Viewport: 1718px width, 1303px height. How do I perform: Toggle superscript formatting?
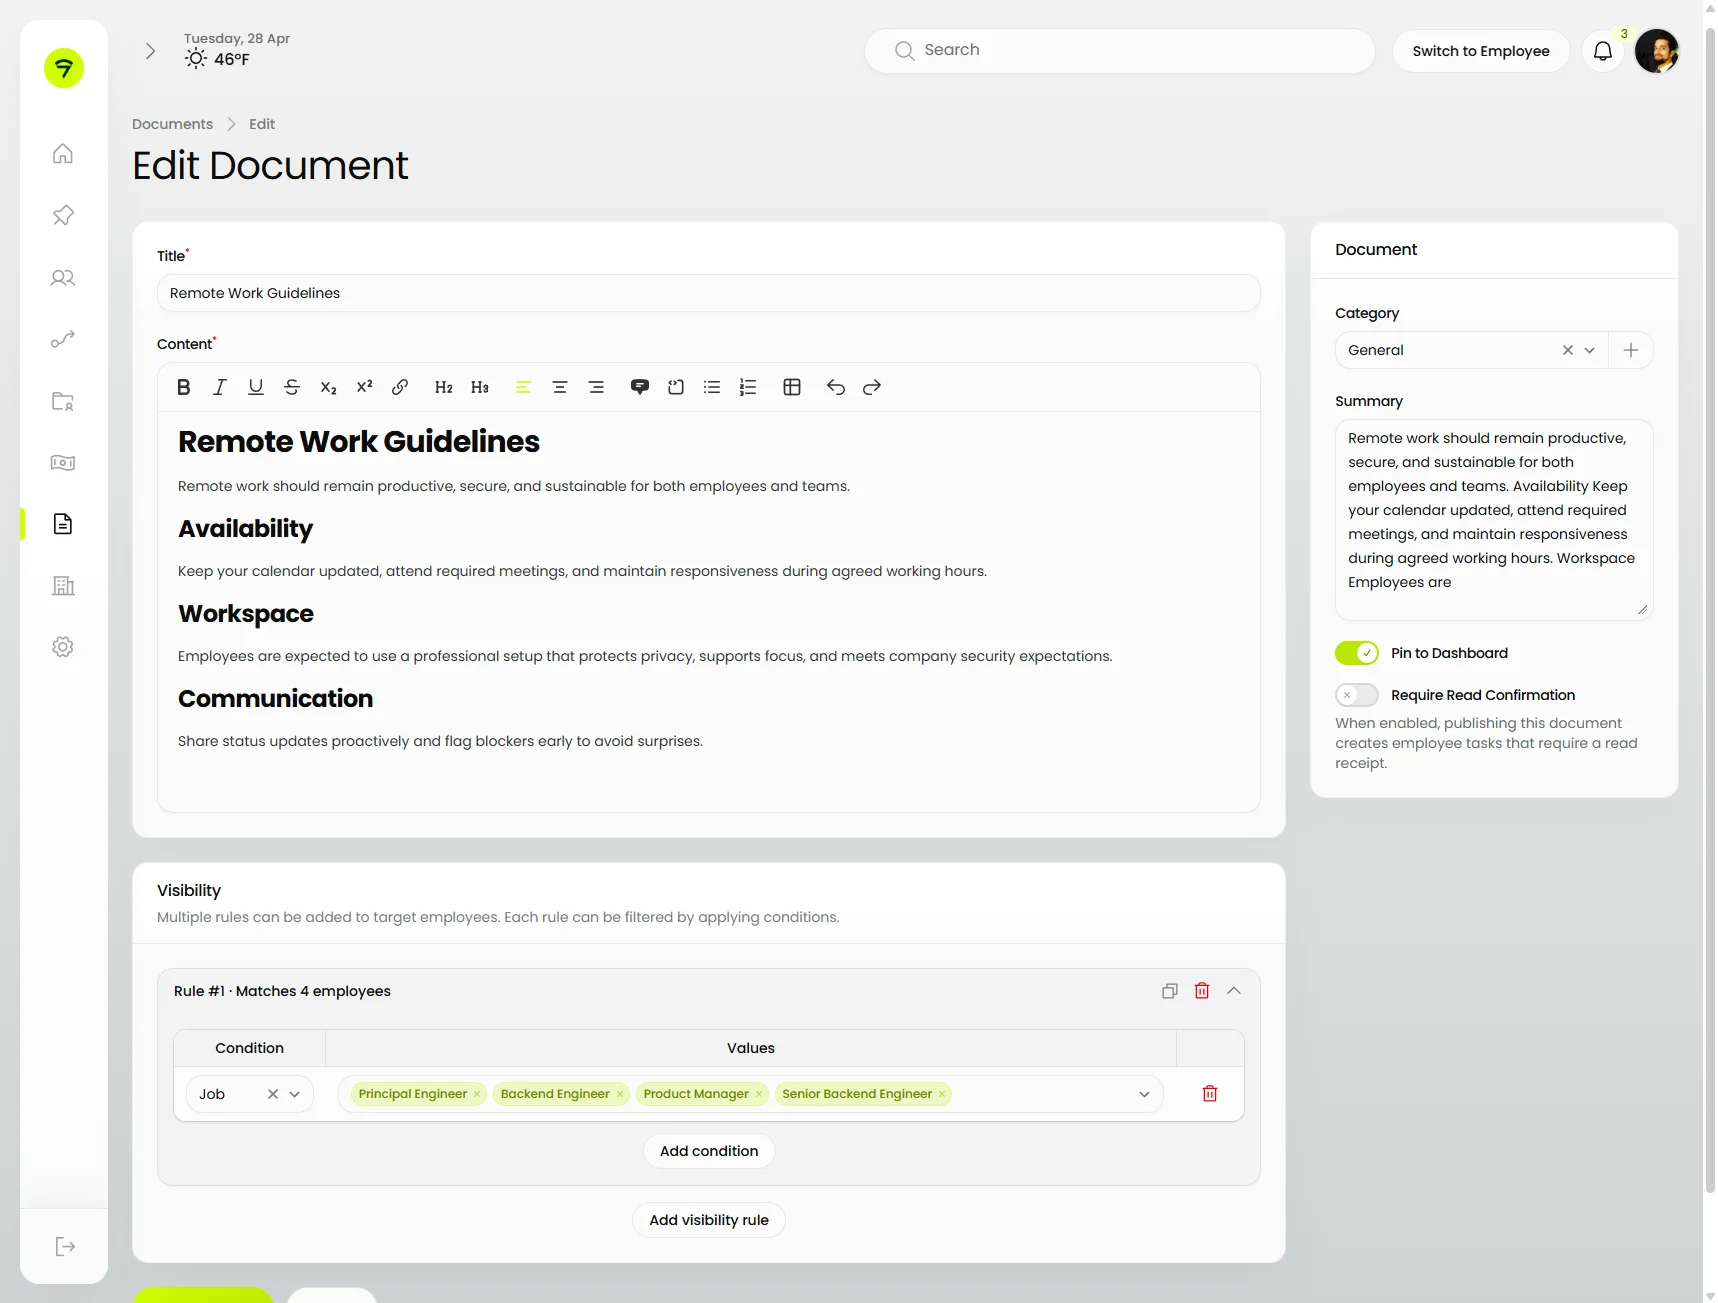pos(364,387)
